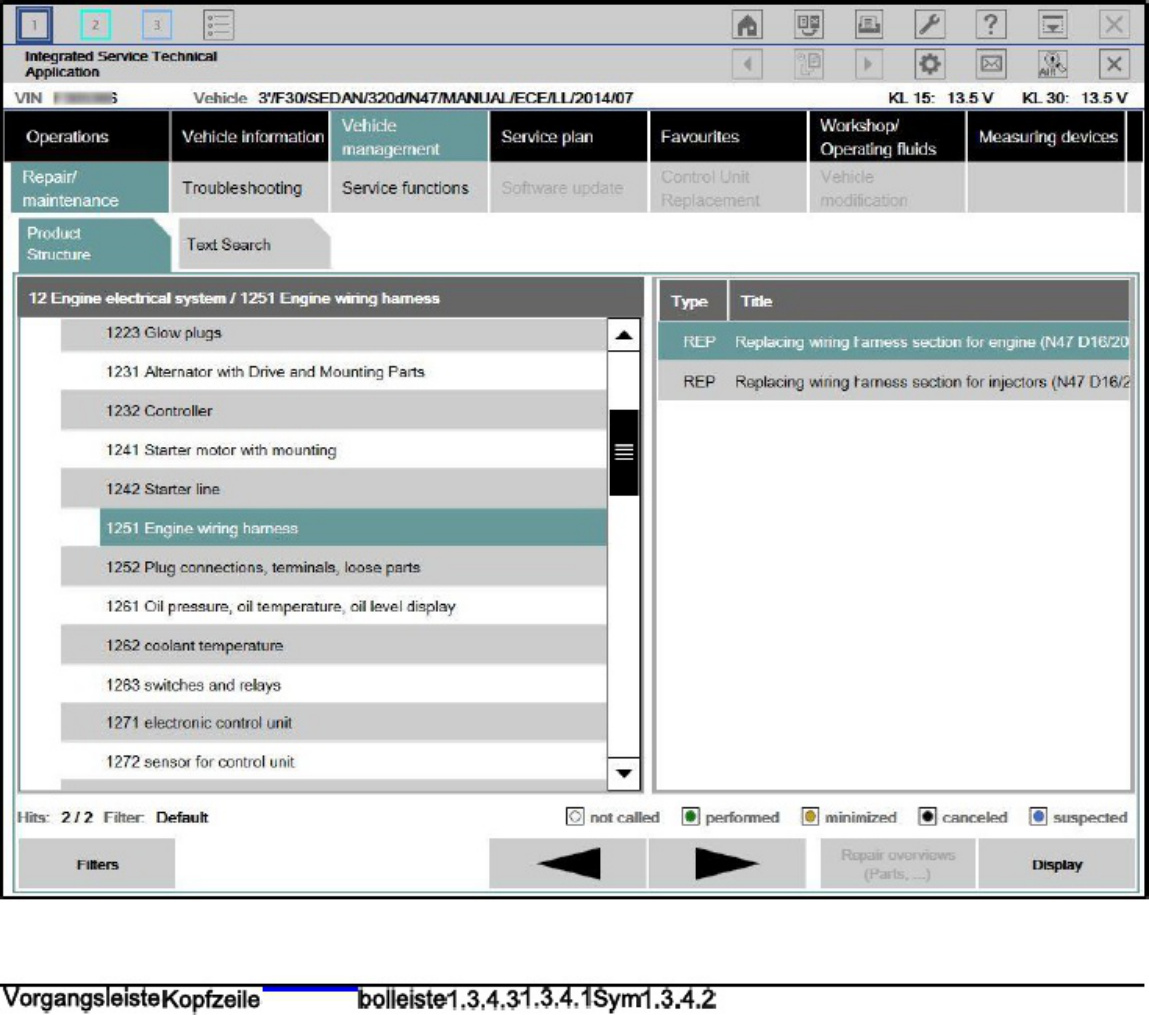This screenshot has height=1015, width=1149.
Task: Select 1232 Controller node
Action: 333,410
